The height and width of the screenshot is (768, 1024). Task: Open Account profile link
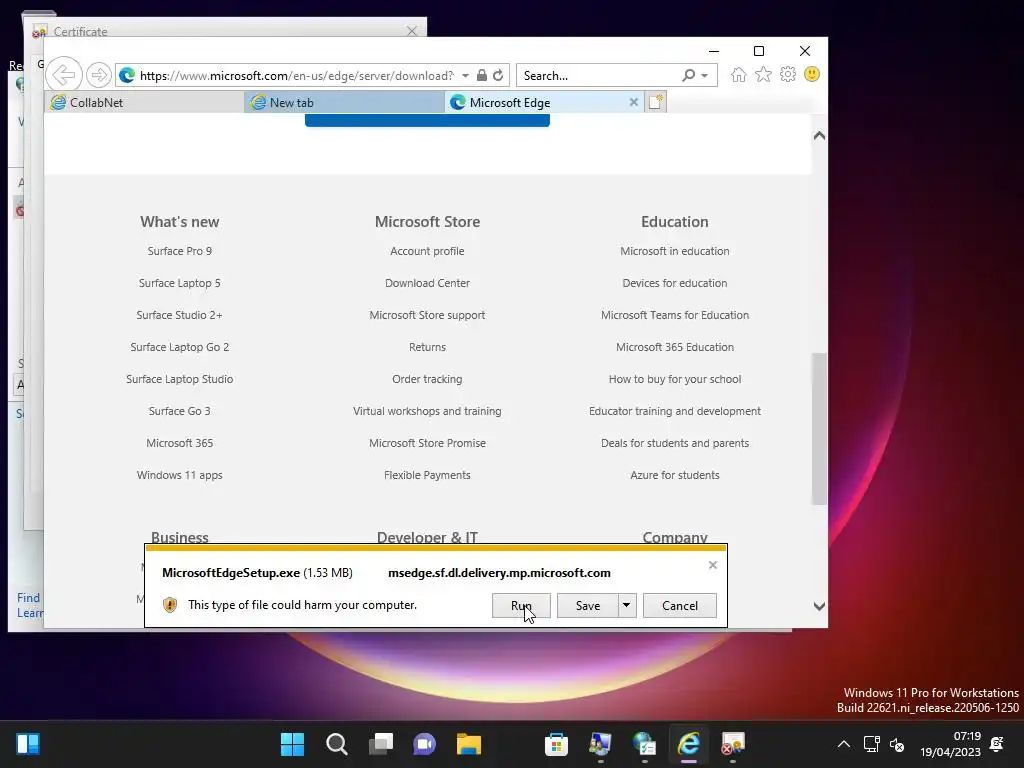(427, 251)
